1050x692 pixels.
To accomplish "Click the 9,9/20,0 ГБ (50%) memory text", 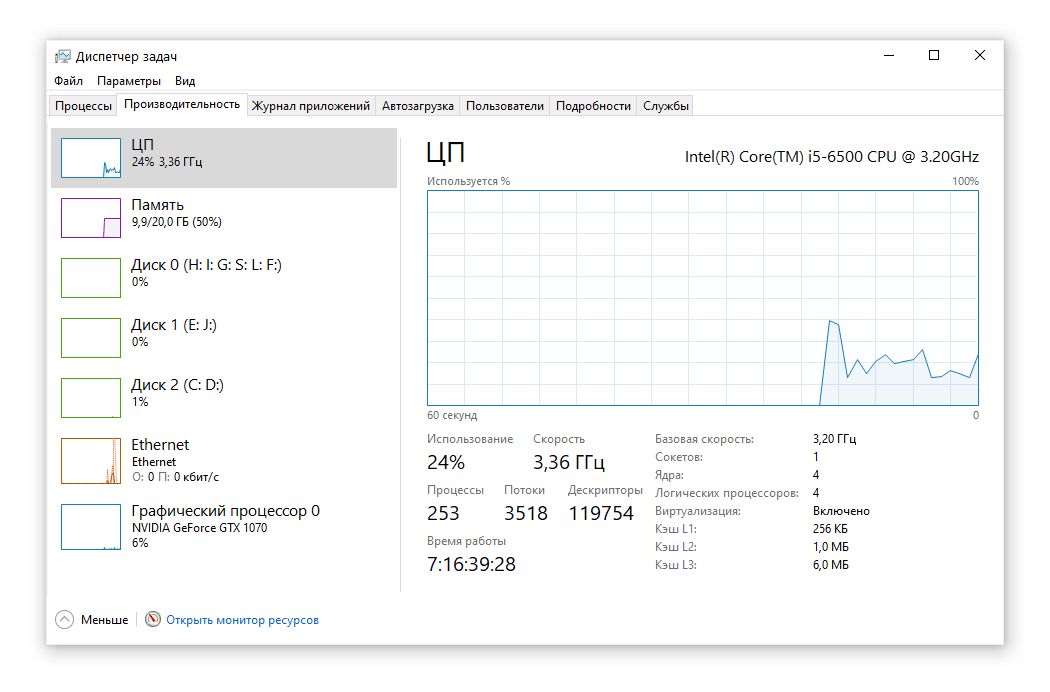I will (177, 222).
